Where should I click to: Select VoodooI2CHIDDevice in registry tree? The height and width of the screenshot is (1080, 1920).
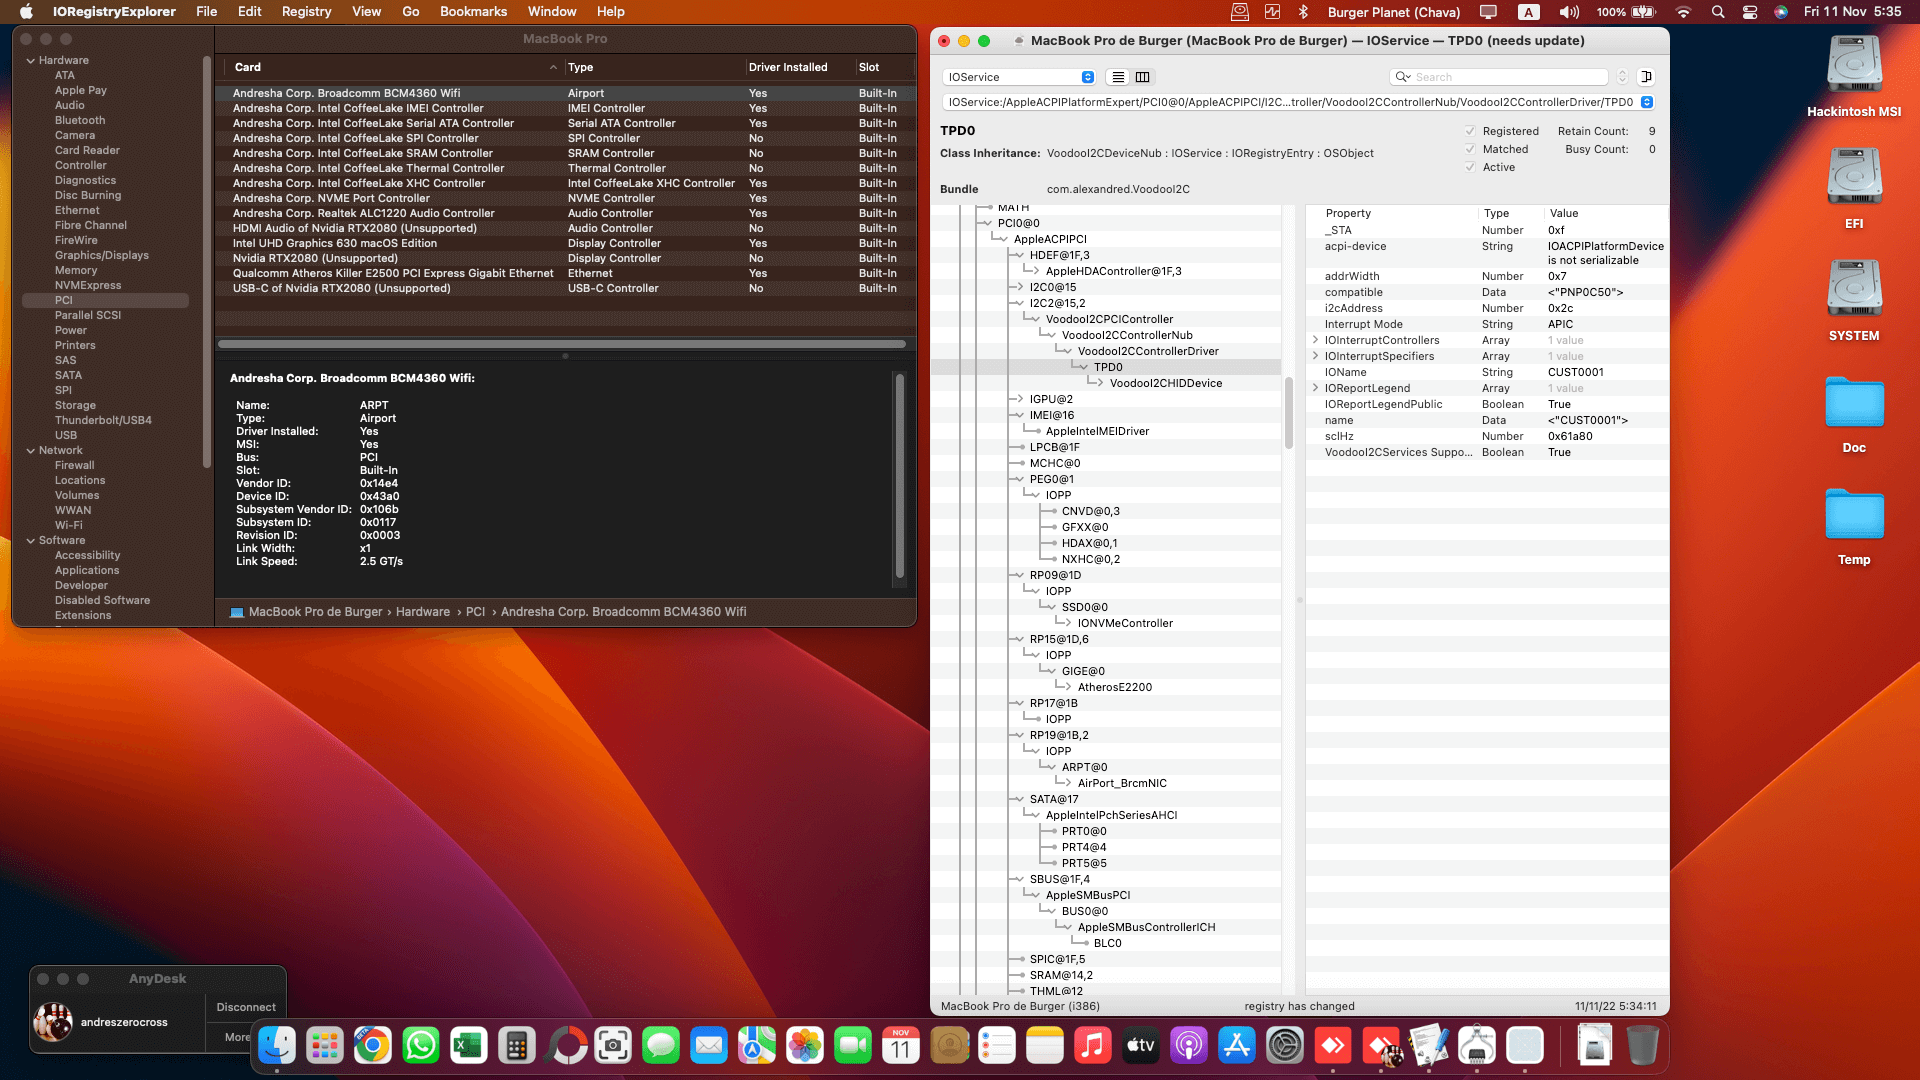tap(1166, 383)
